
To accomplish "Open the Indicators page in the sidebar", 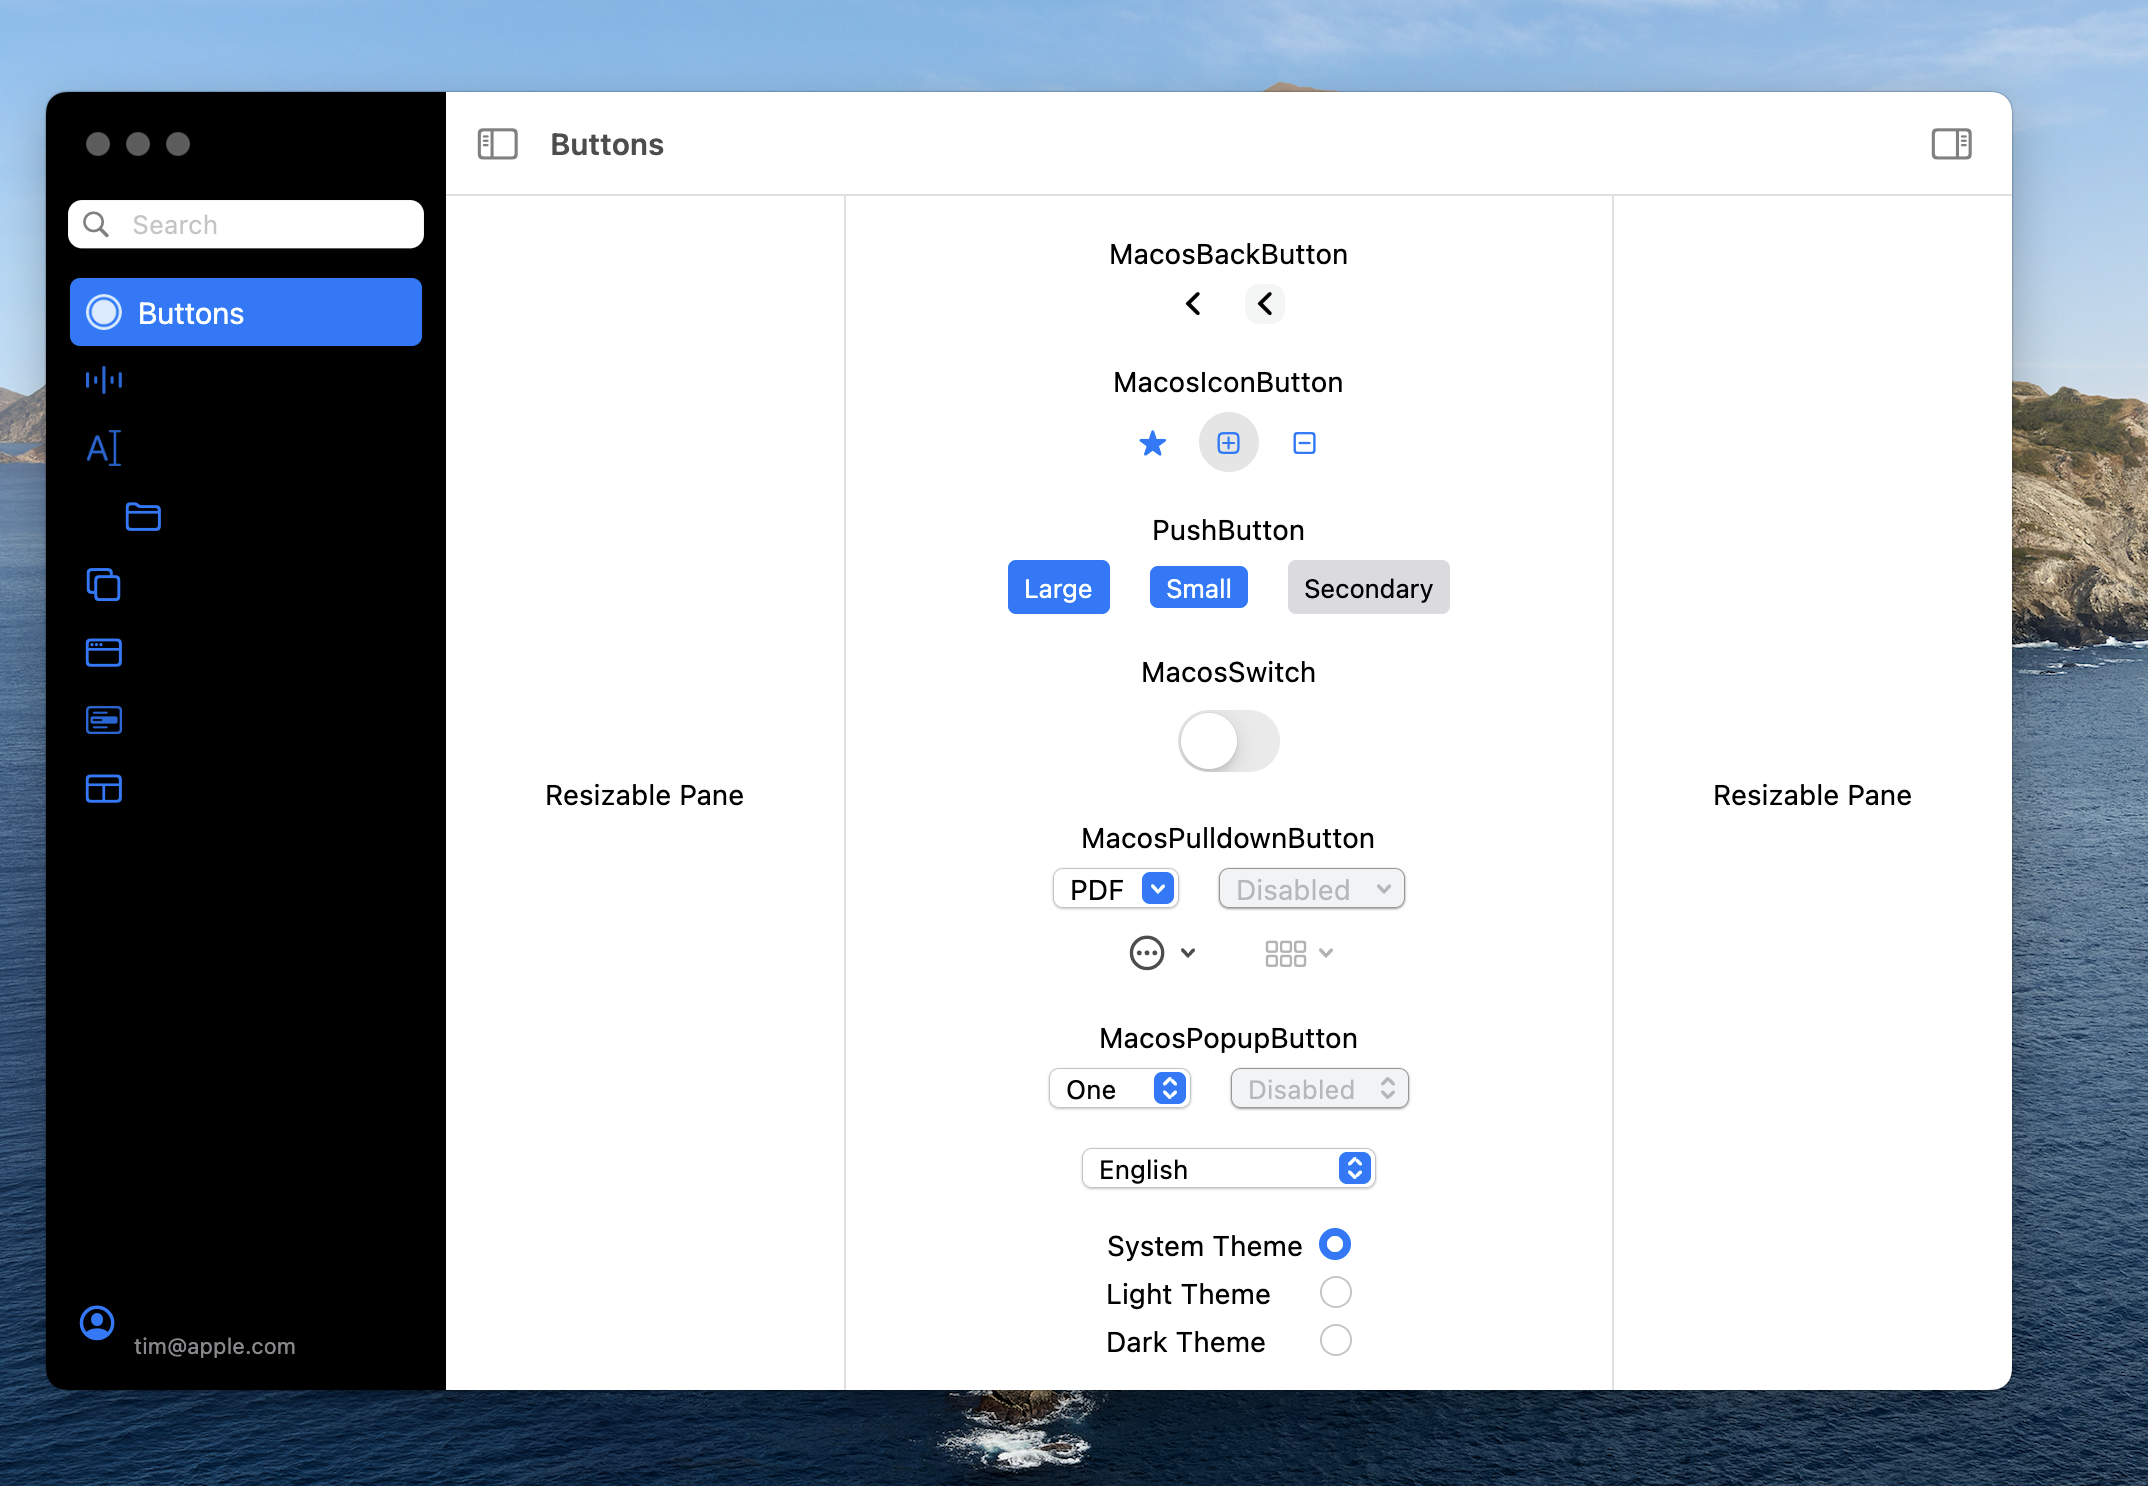I will point(104,380).
